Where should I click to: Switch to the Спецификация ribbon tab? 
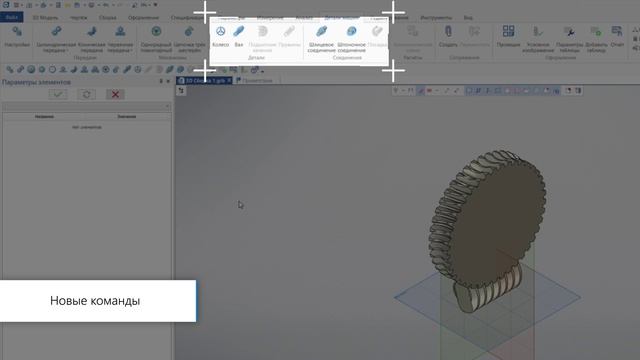click(188, 18)
